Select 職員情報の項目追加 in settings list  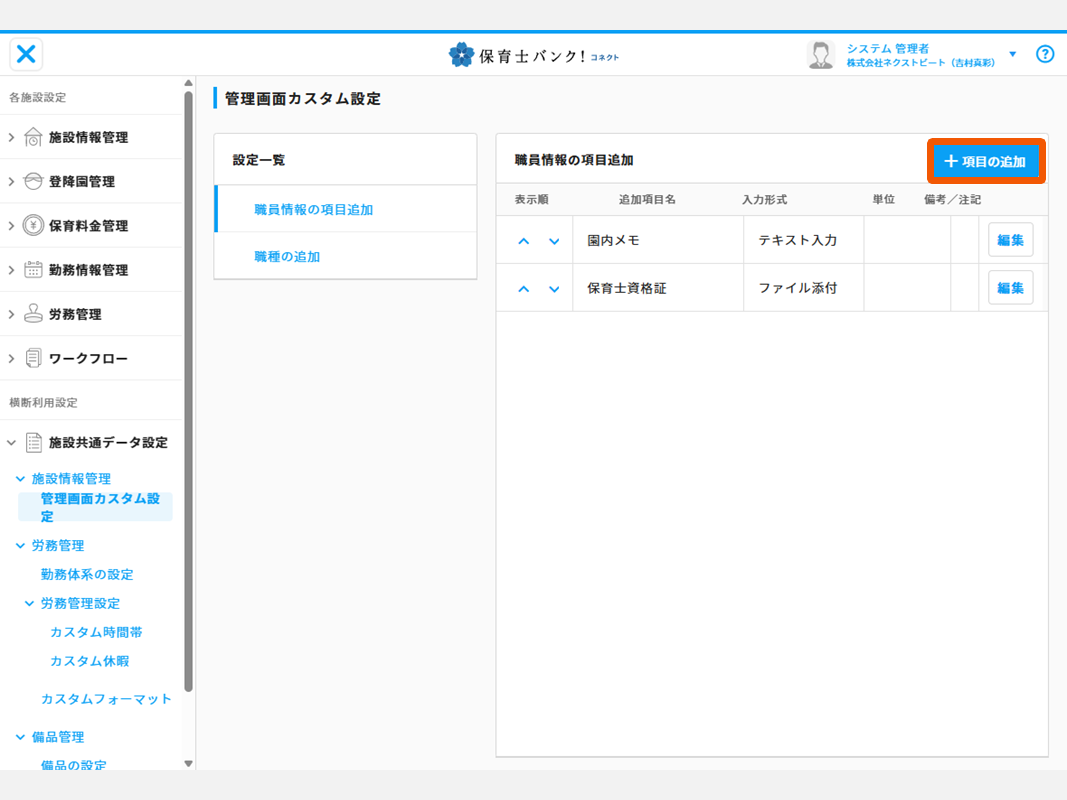(313, 210)
